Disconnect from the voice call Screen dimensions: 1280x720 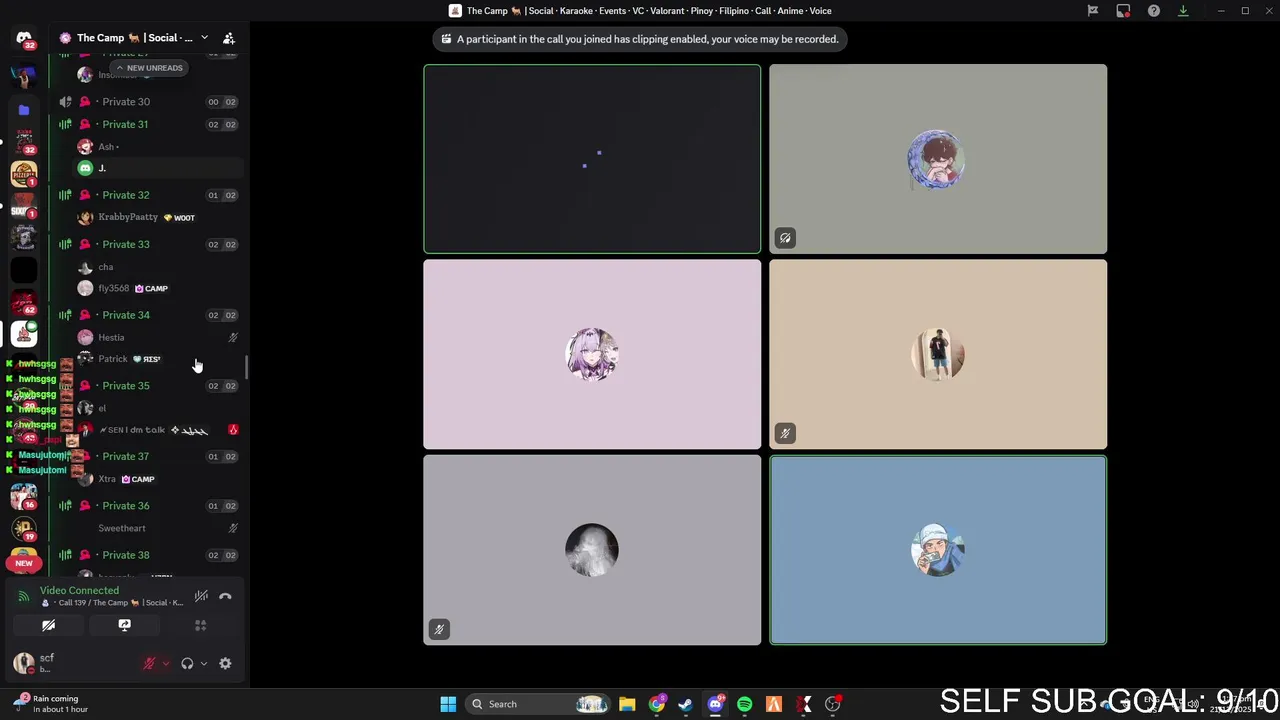click(225, 596)
